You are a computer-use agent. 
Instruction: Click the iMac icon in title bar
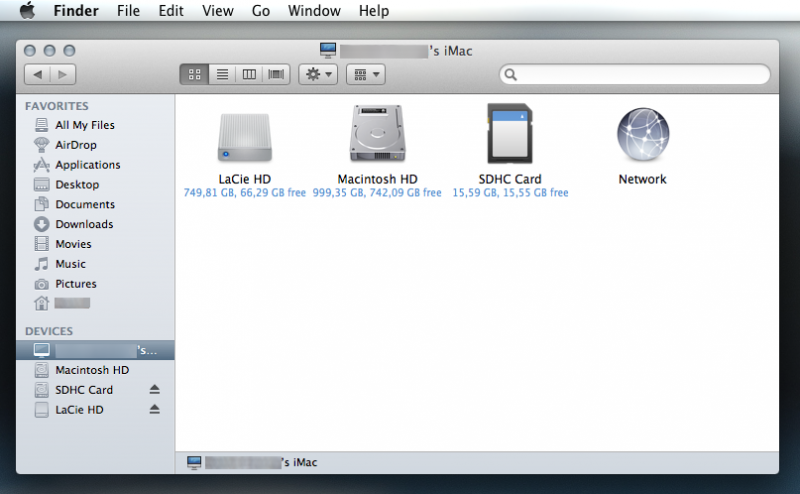[x=328, y=51]
